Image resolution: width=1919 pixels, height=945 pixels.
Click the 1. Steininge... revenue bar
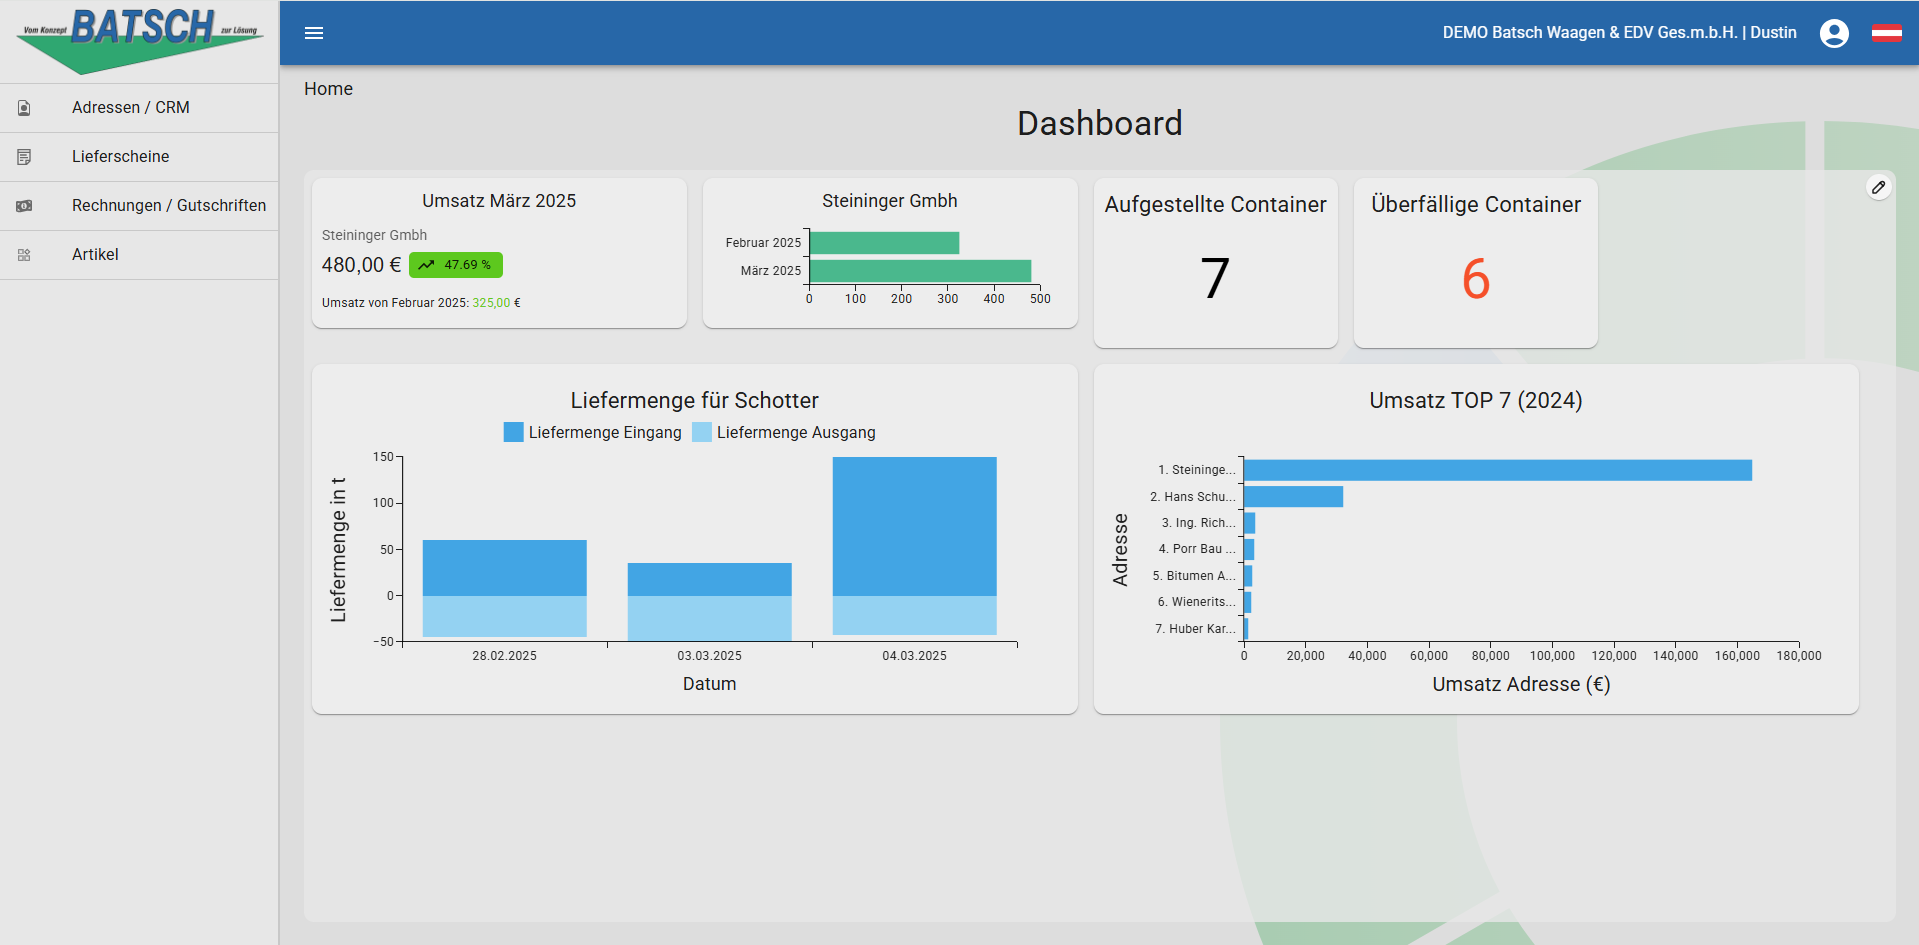coord(1498,470)
